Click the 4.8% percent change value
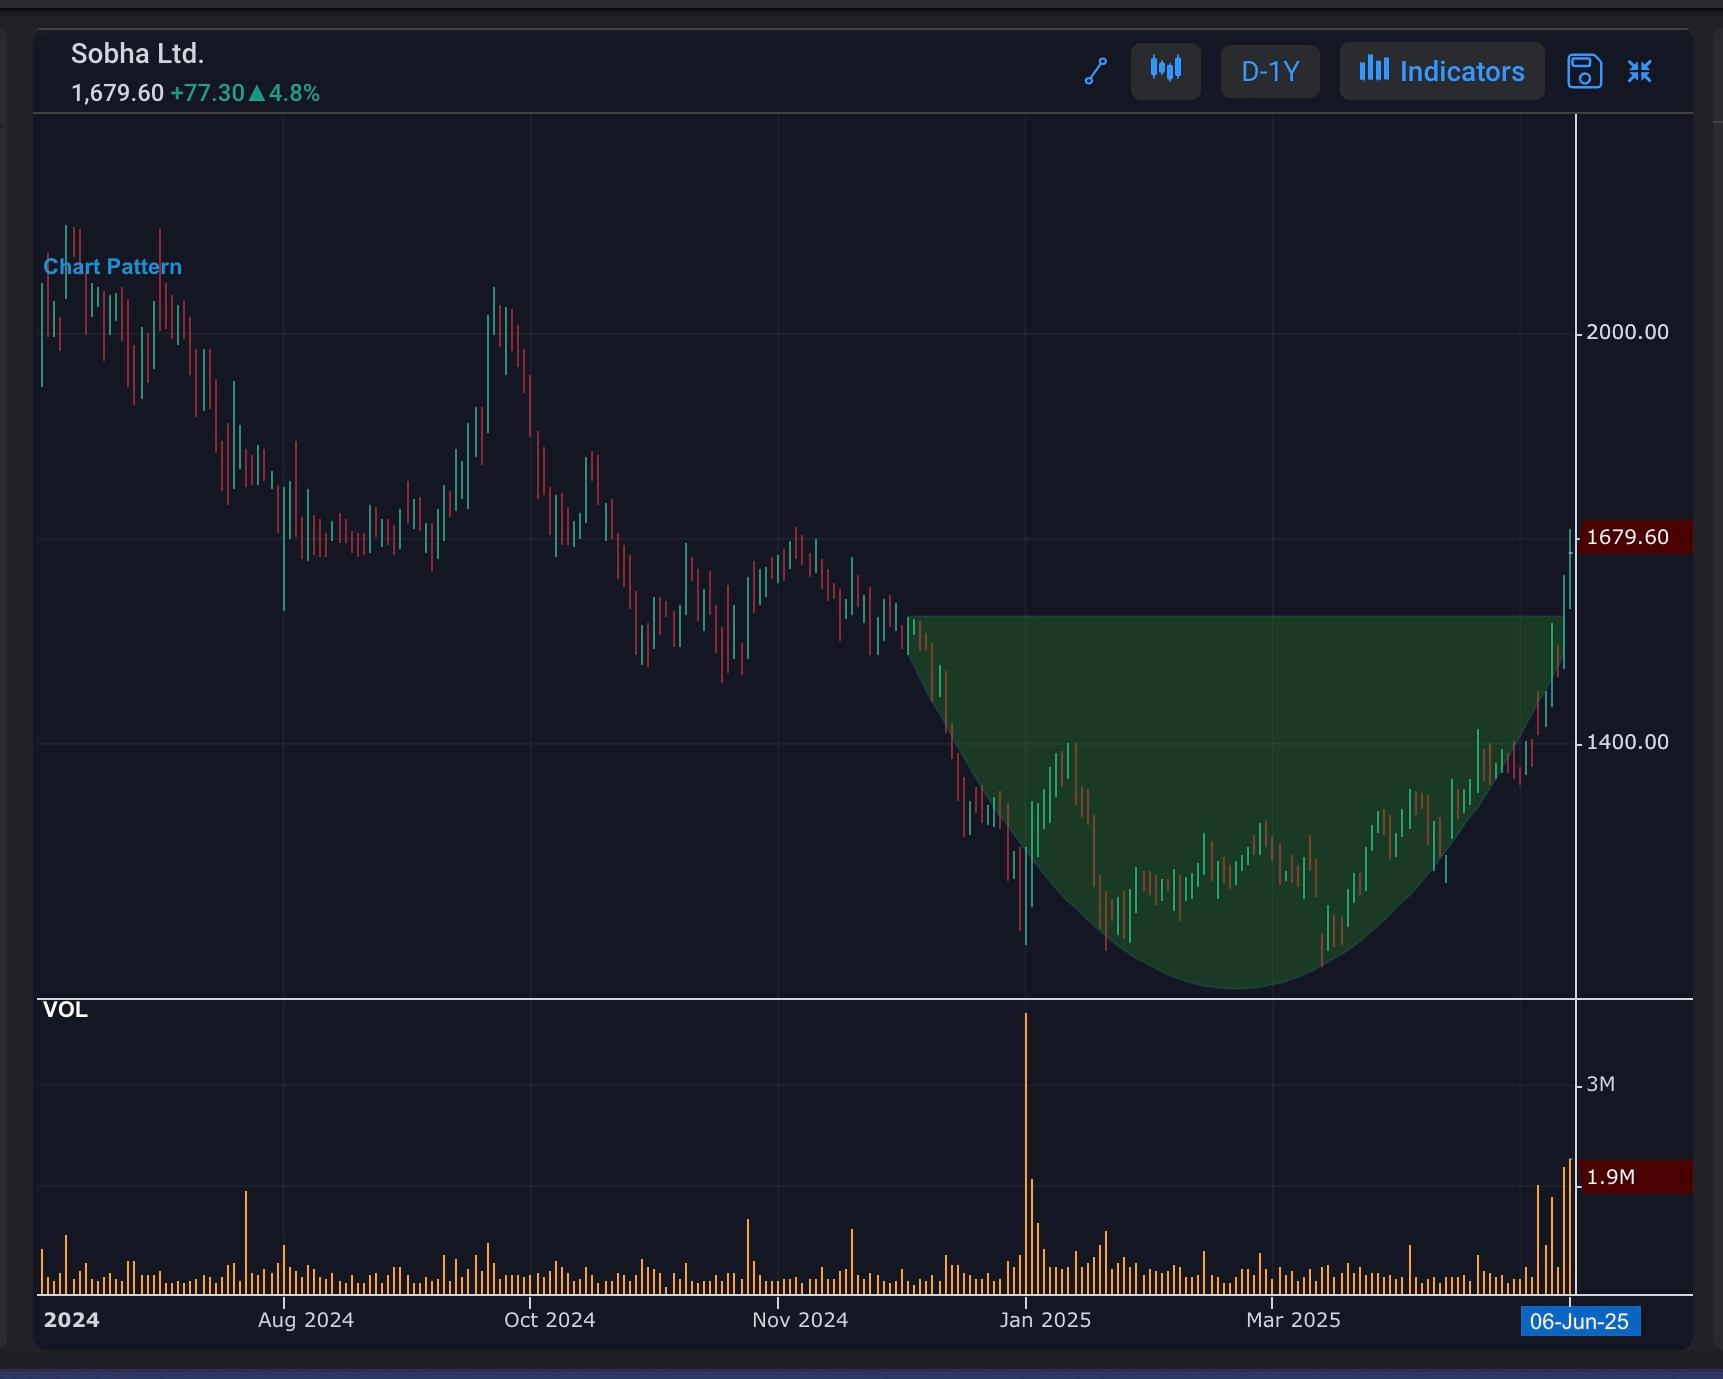Image resolution: width=1723 pixels, height=1379 pixels. [x=294, y=93]
